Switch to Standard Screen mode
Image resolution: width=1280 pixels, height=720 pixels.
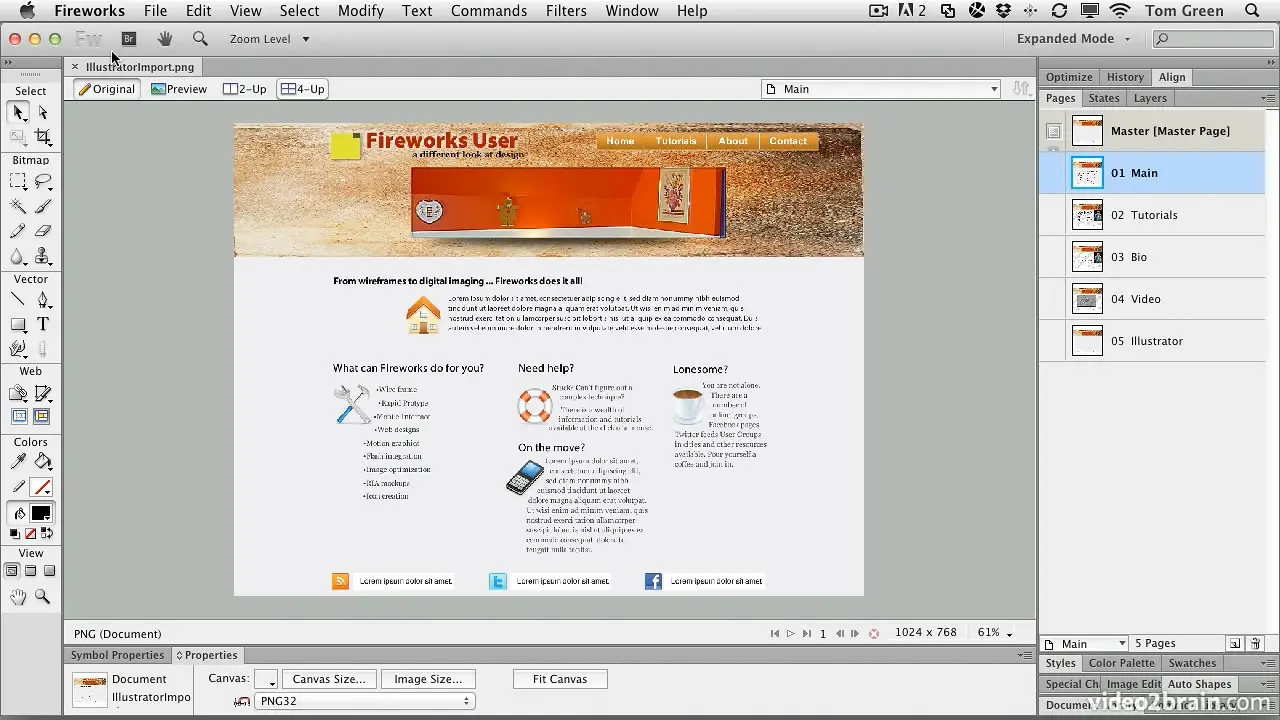[12, 571]
